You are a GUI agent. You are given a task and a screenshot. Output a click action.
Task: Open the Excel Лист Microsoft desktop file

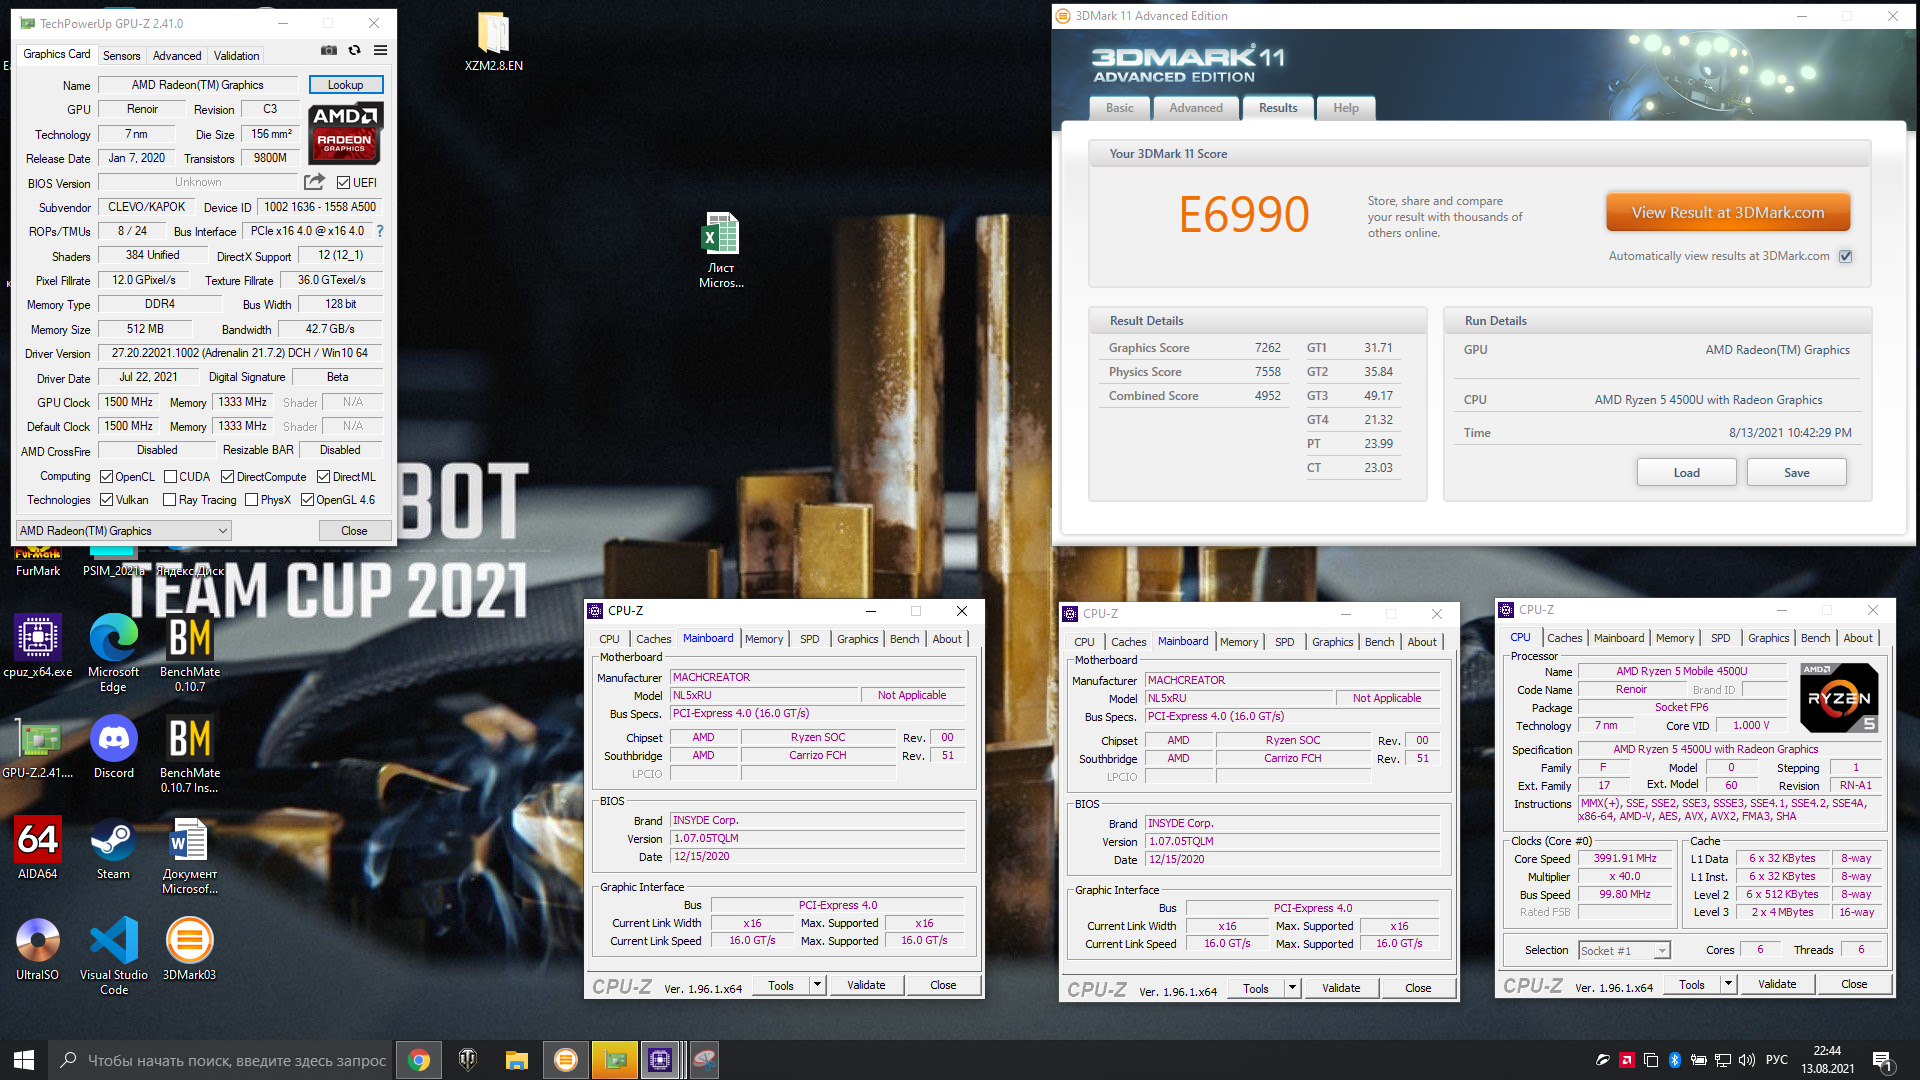point(721,250)
